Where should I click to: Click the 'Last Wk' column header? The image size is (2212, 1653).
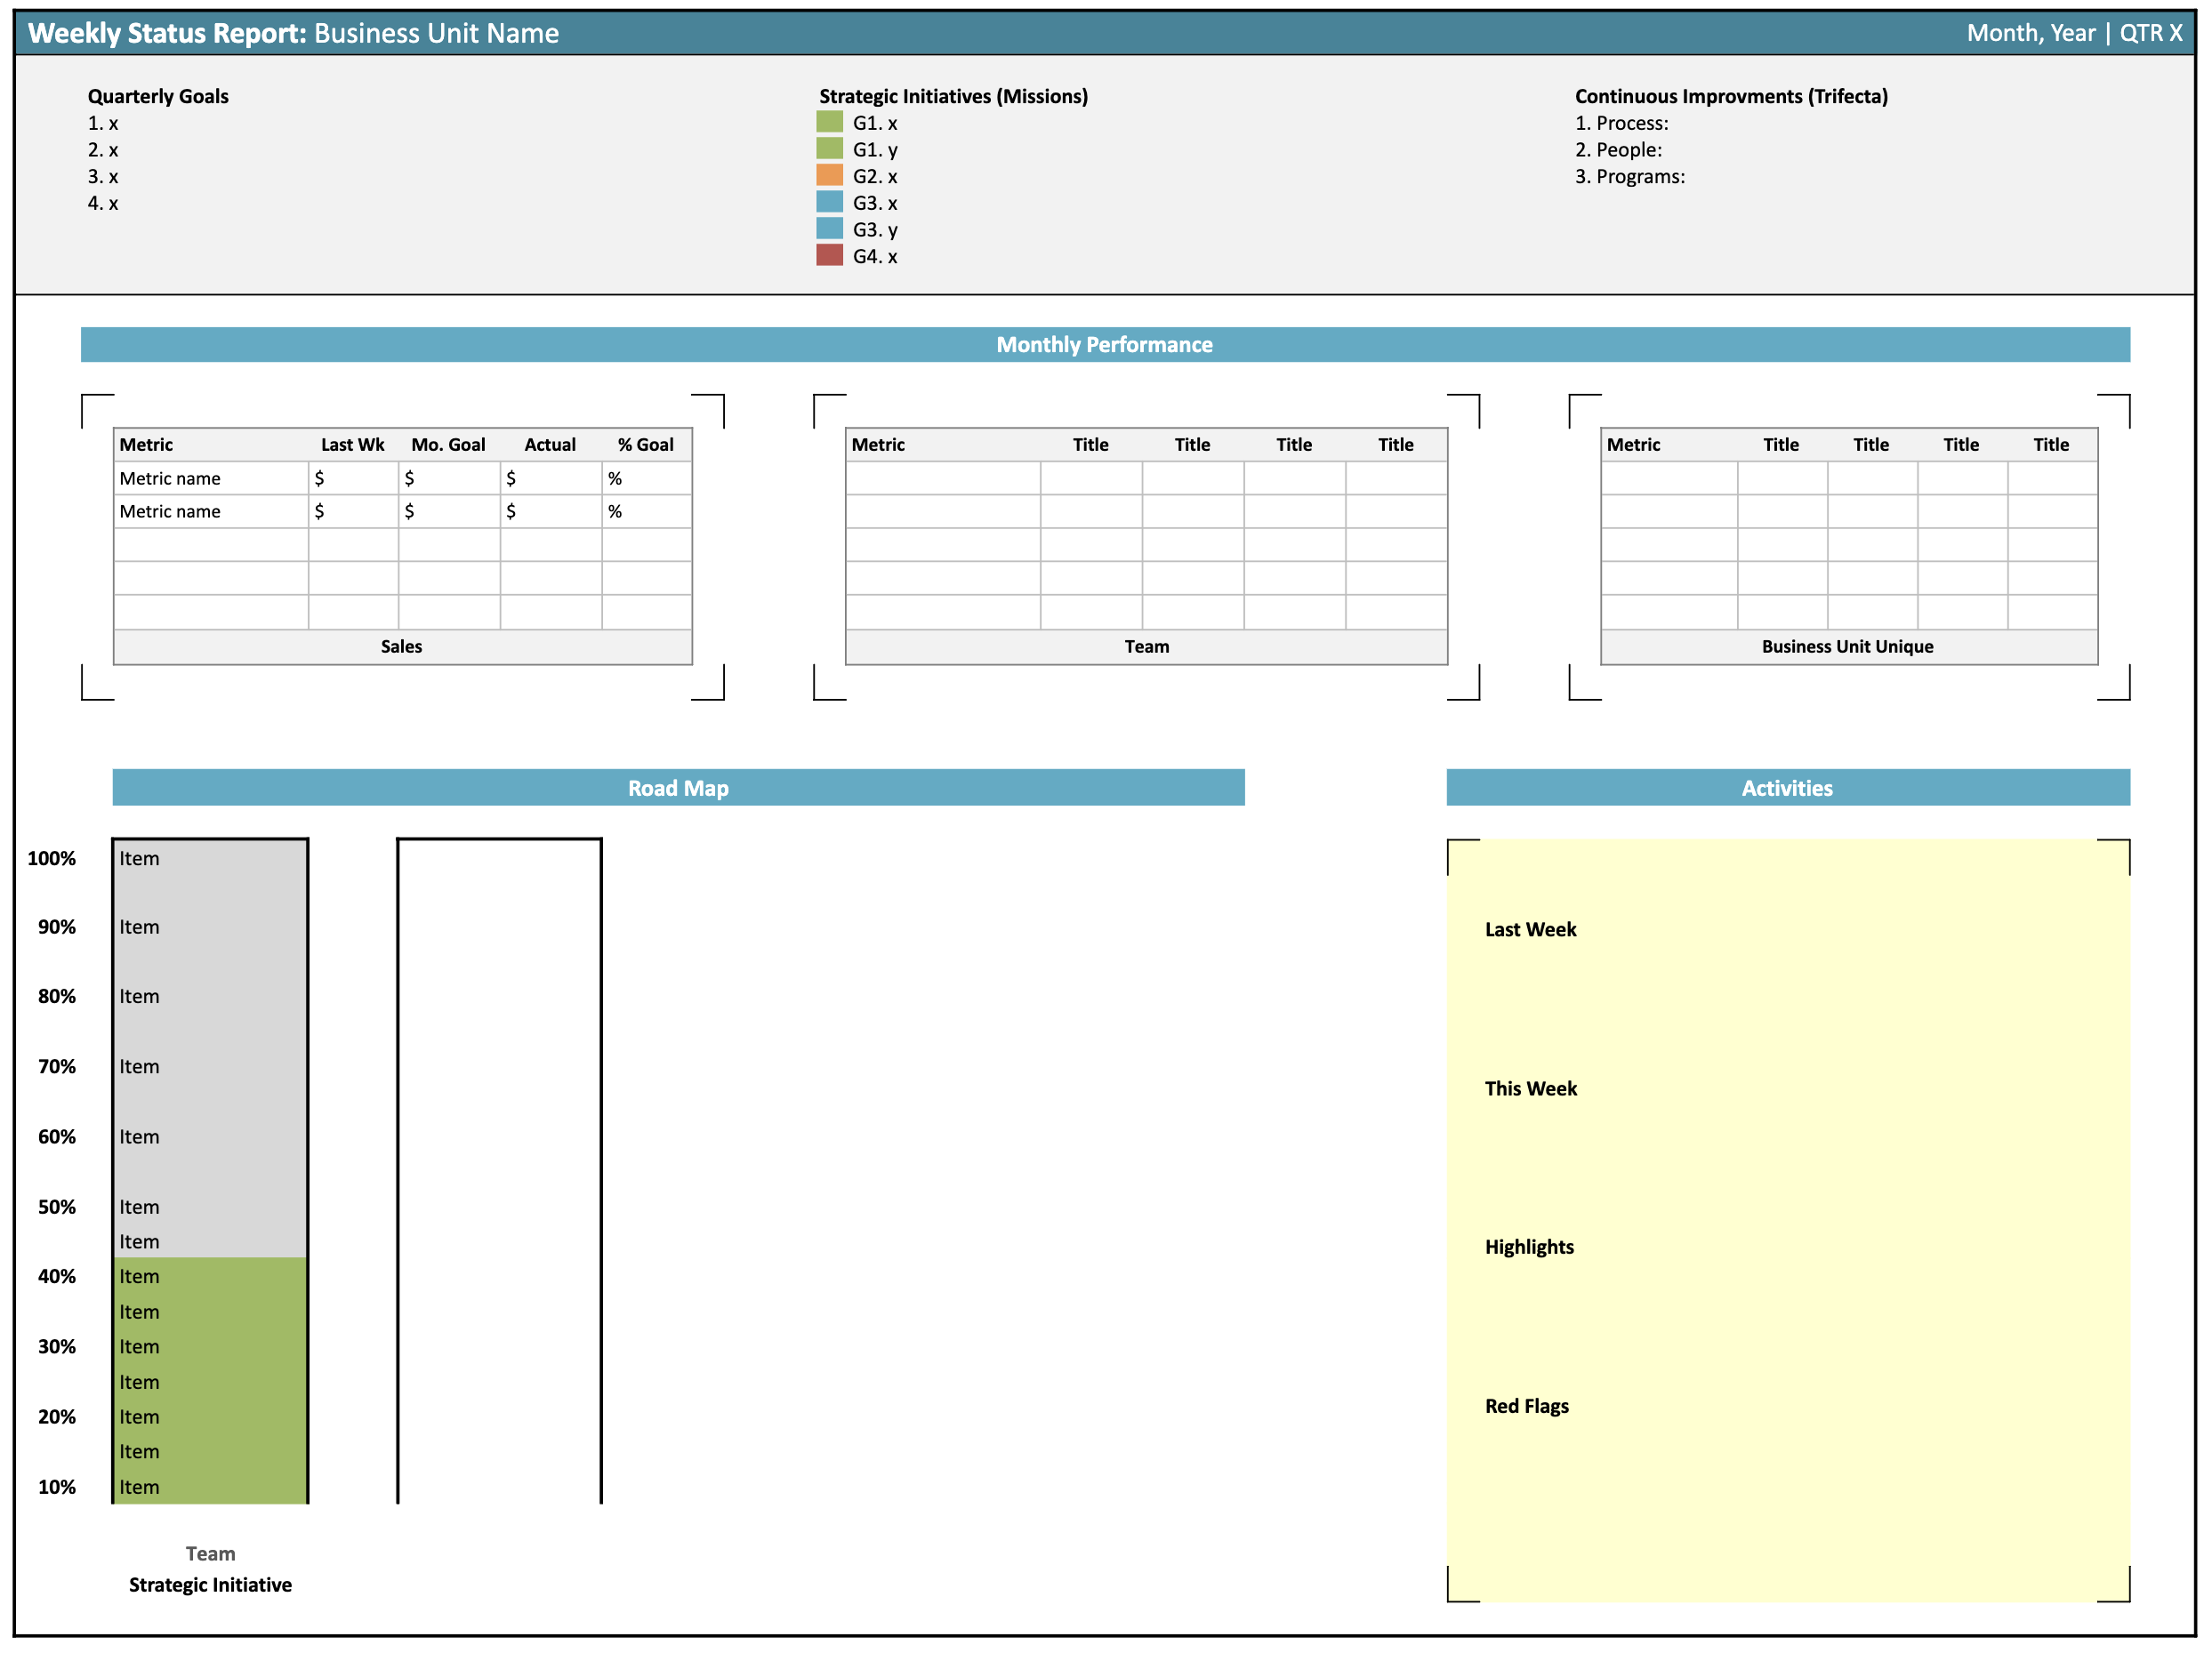click(352, 445)
